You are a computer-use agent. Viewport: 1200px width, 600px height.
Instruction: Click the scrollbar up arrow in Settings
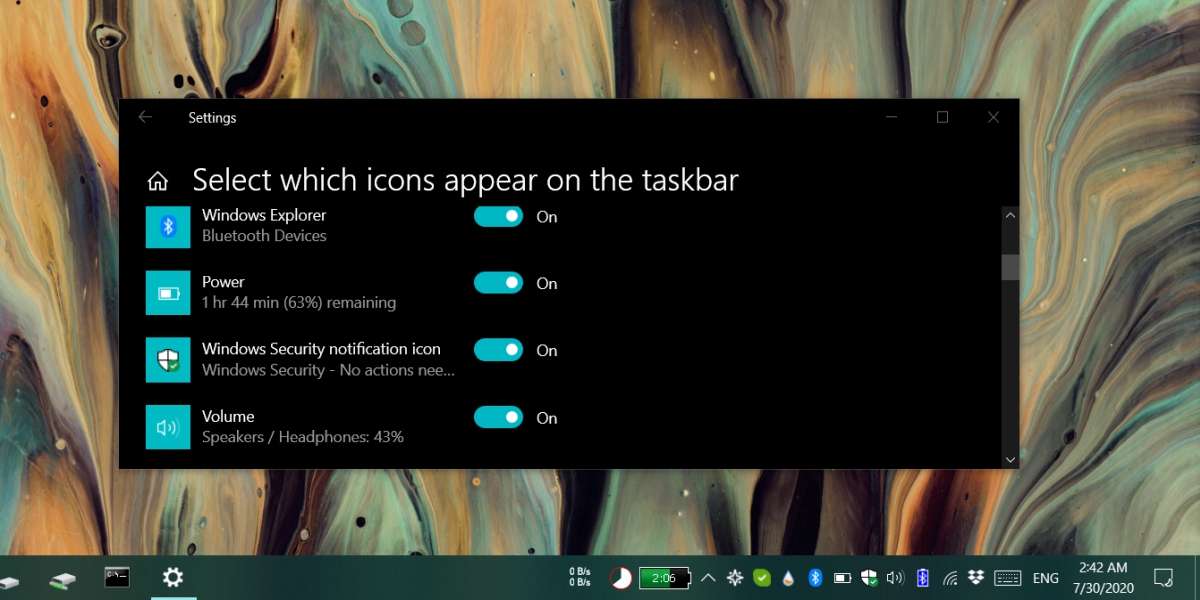[1010, 215]
